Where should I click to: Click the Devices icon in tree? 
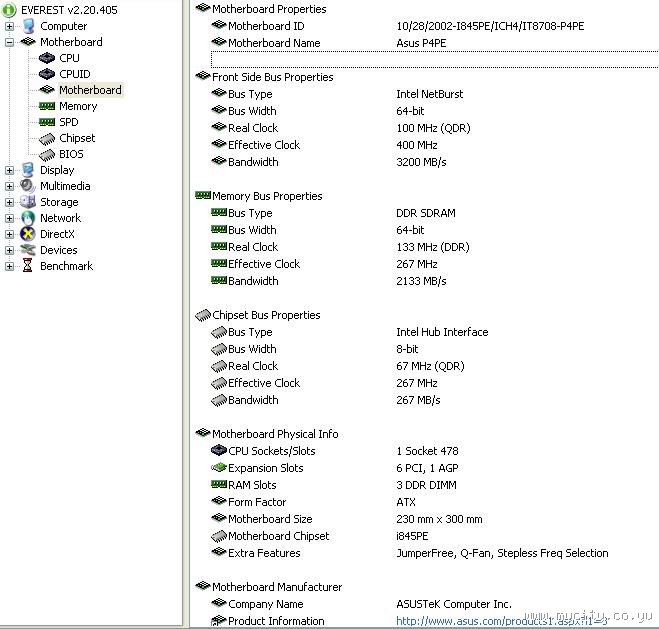tap(28, 250)
